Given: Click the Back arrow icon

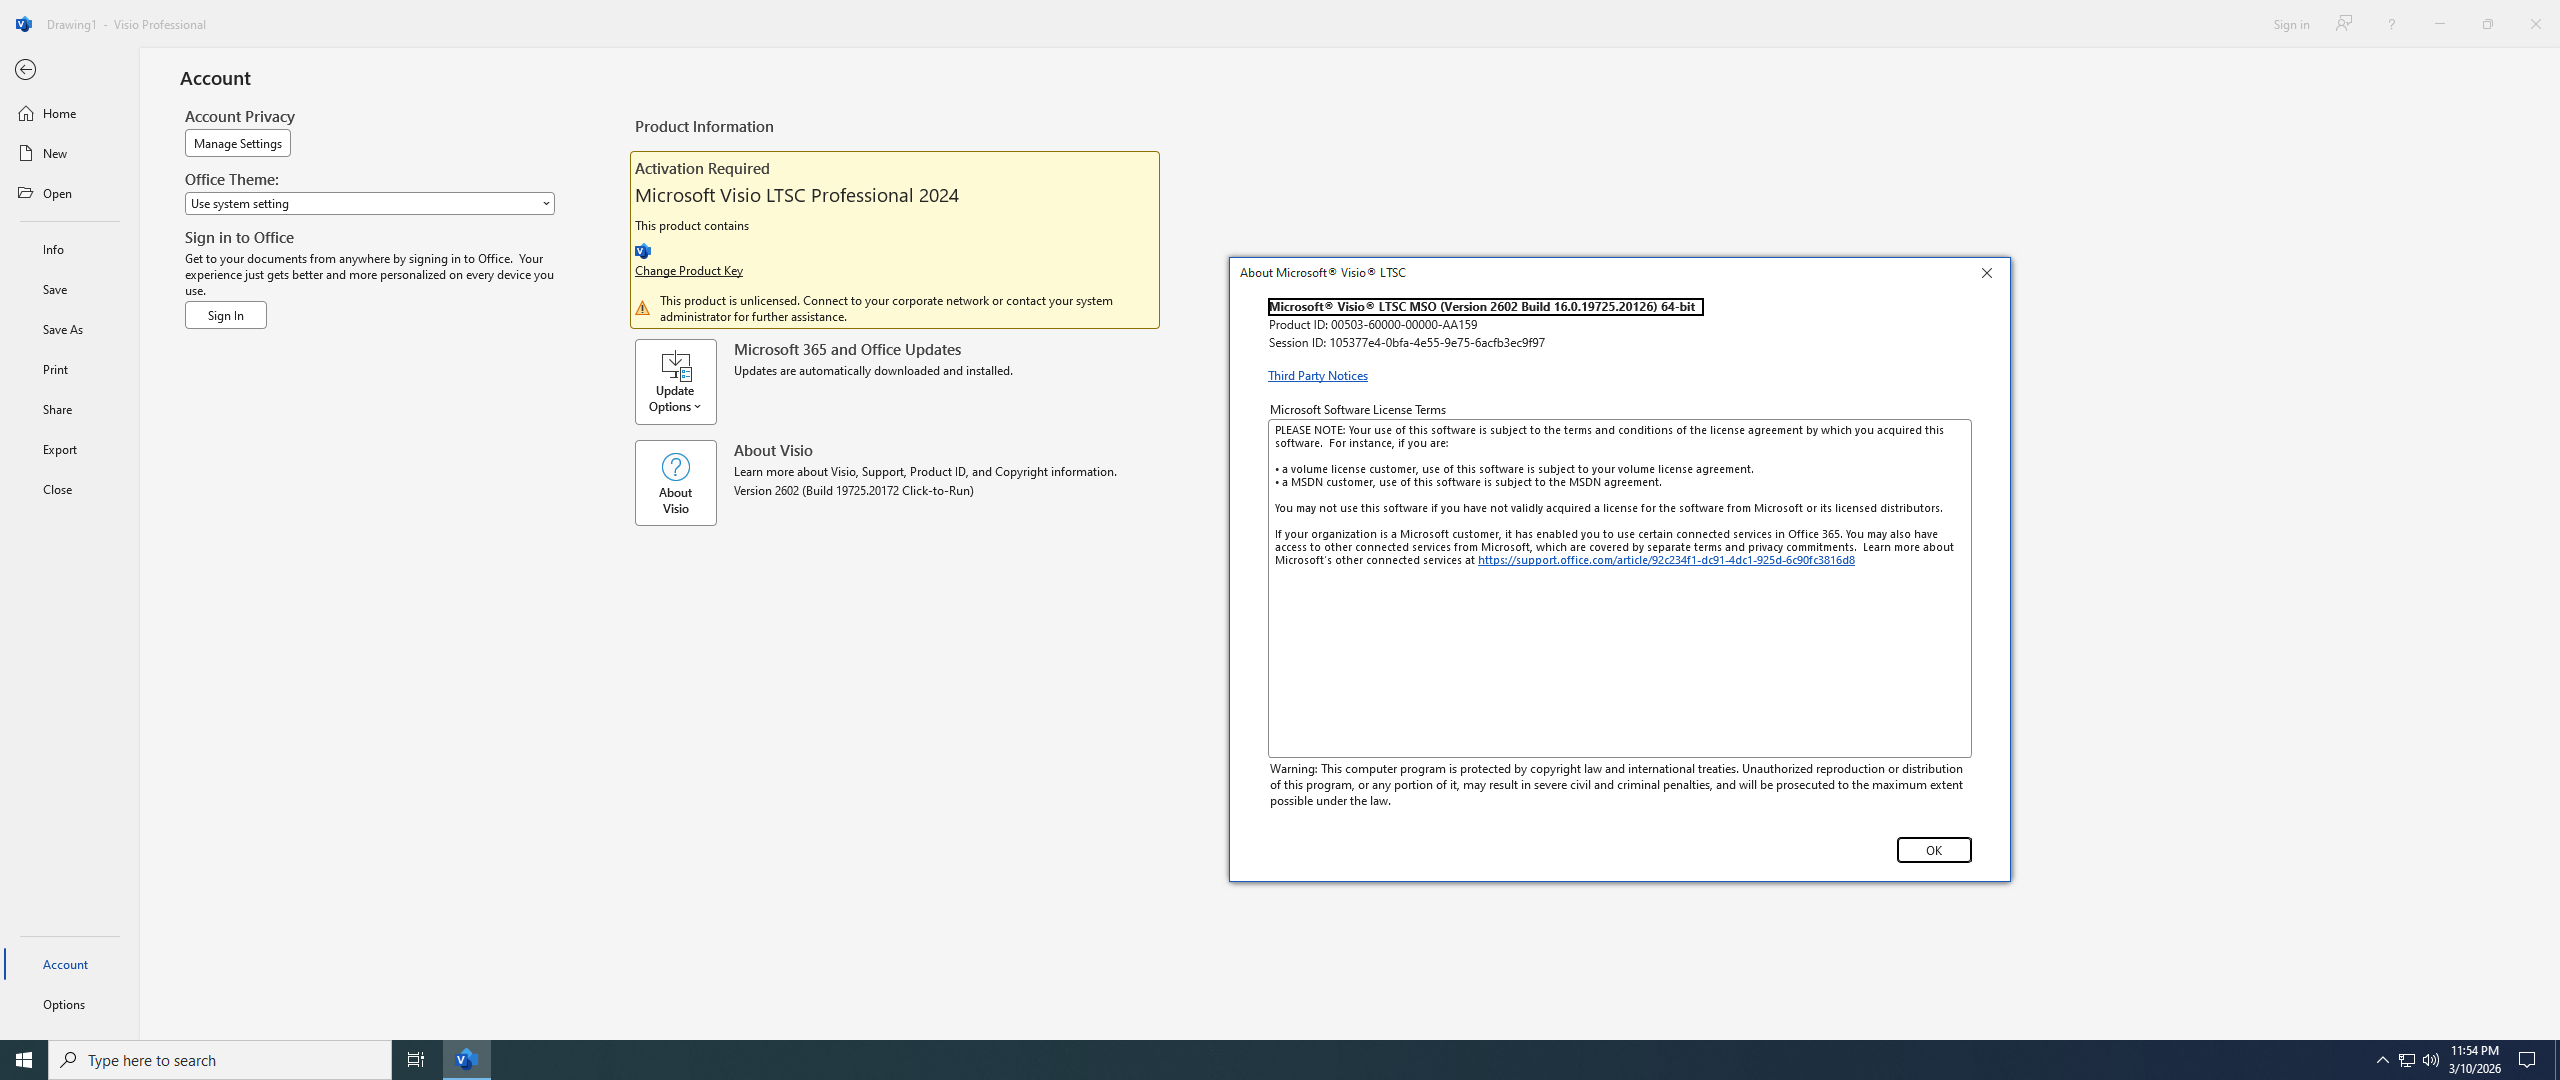Looking at the screenshot, I should 26,70.
